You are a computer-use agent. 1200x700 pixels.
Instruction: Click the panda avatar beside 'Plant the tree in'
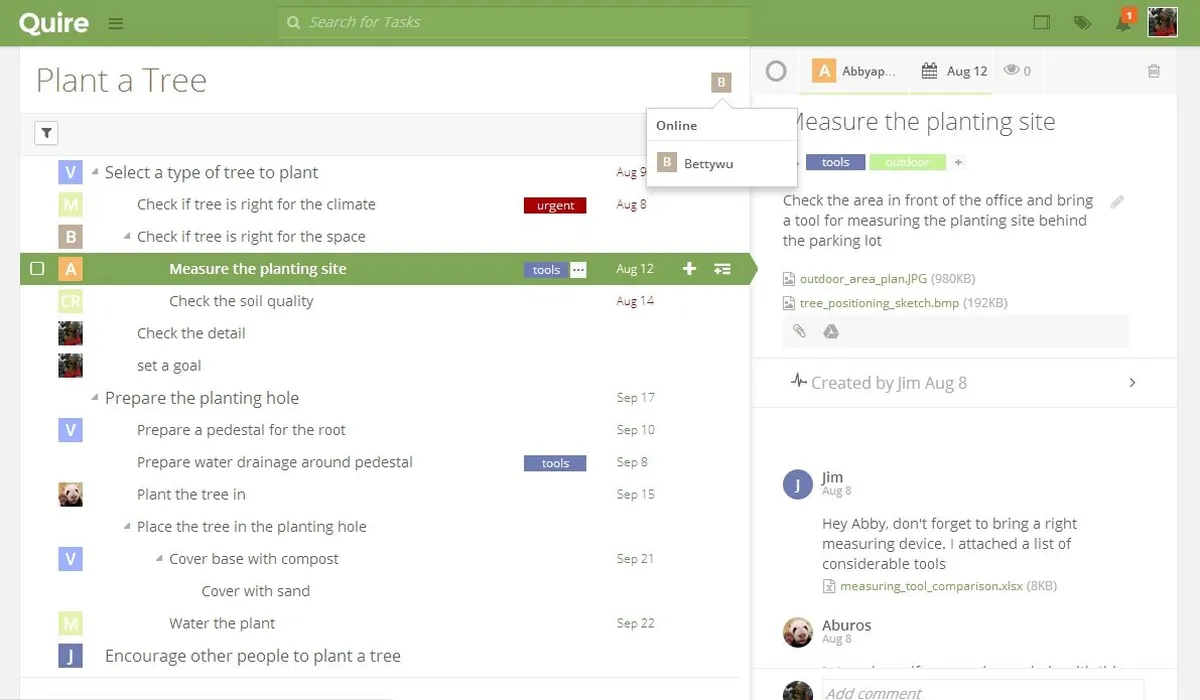tap(70, 494)
